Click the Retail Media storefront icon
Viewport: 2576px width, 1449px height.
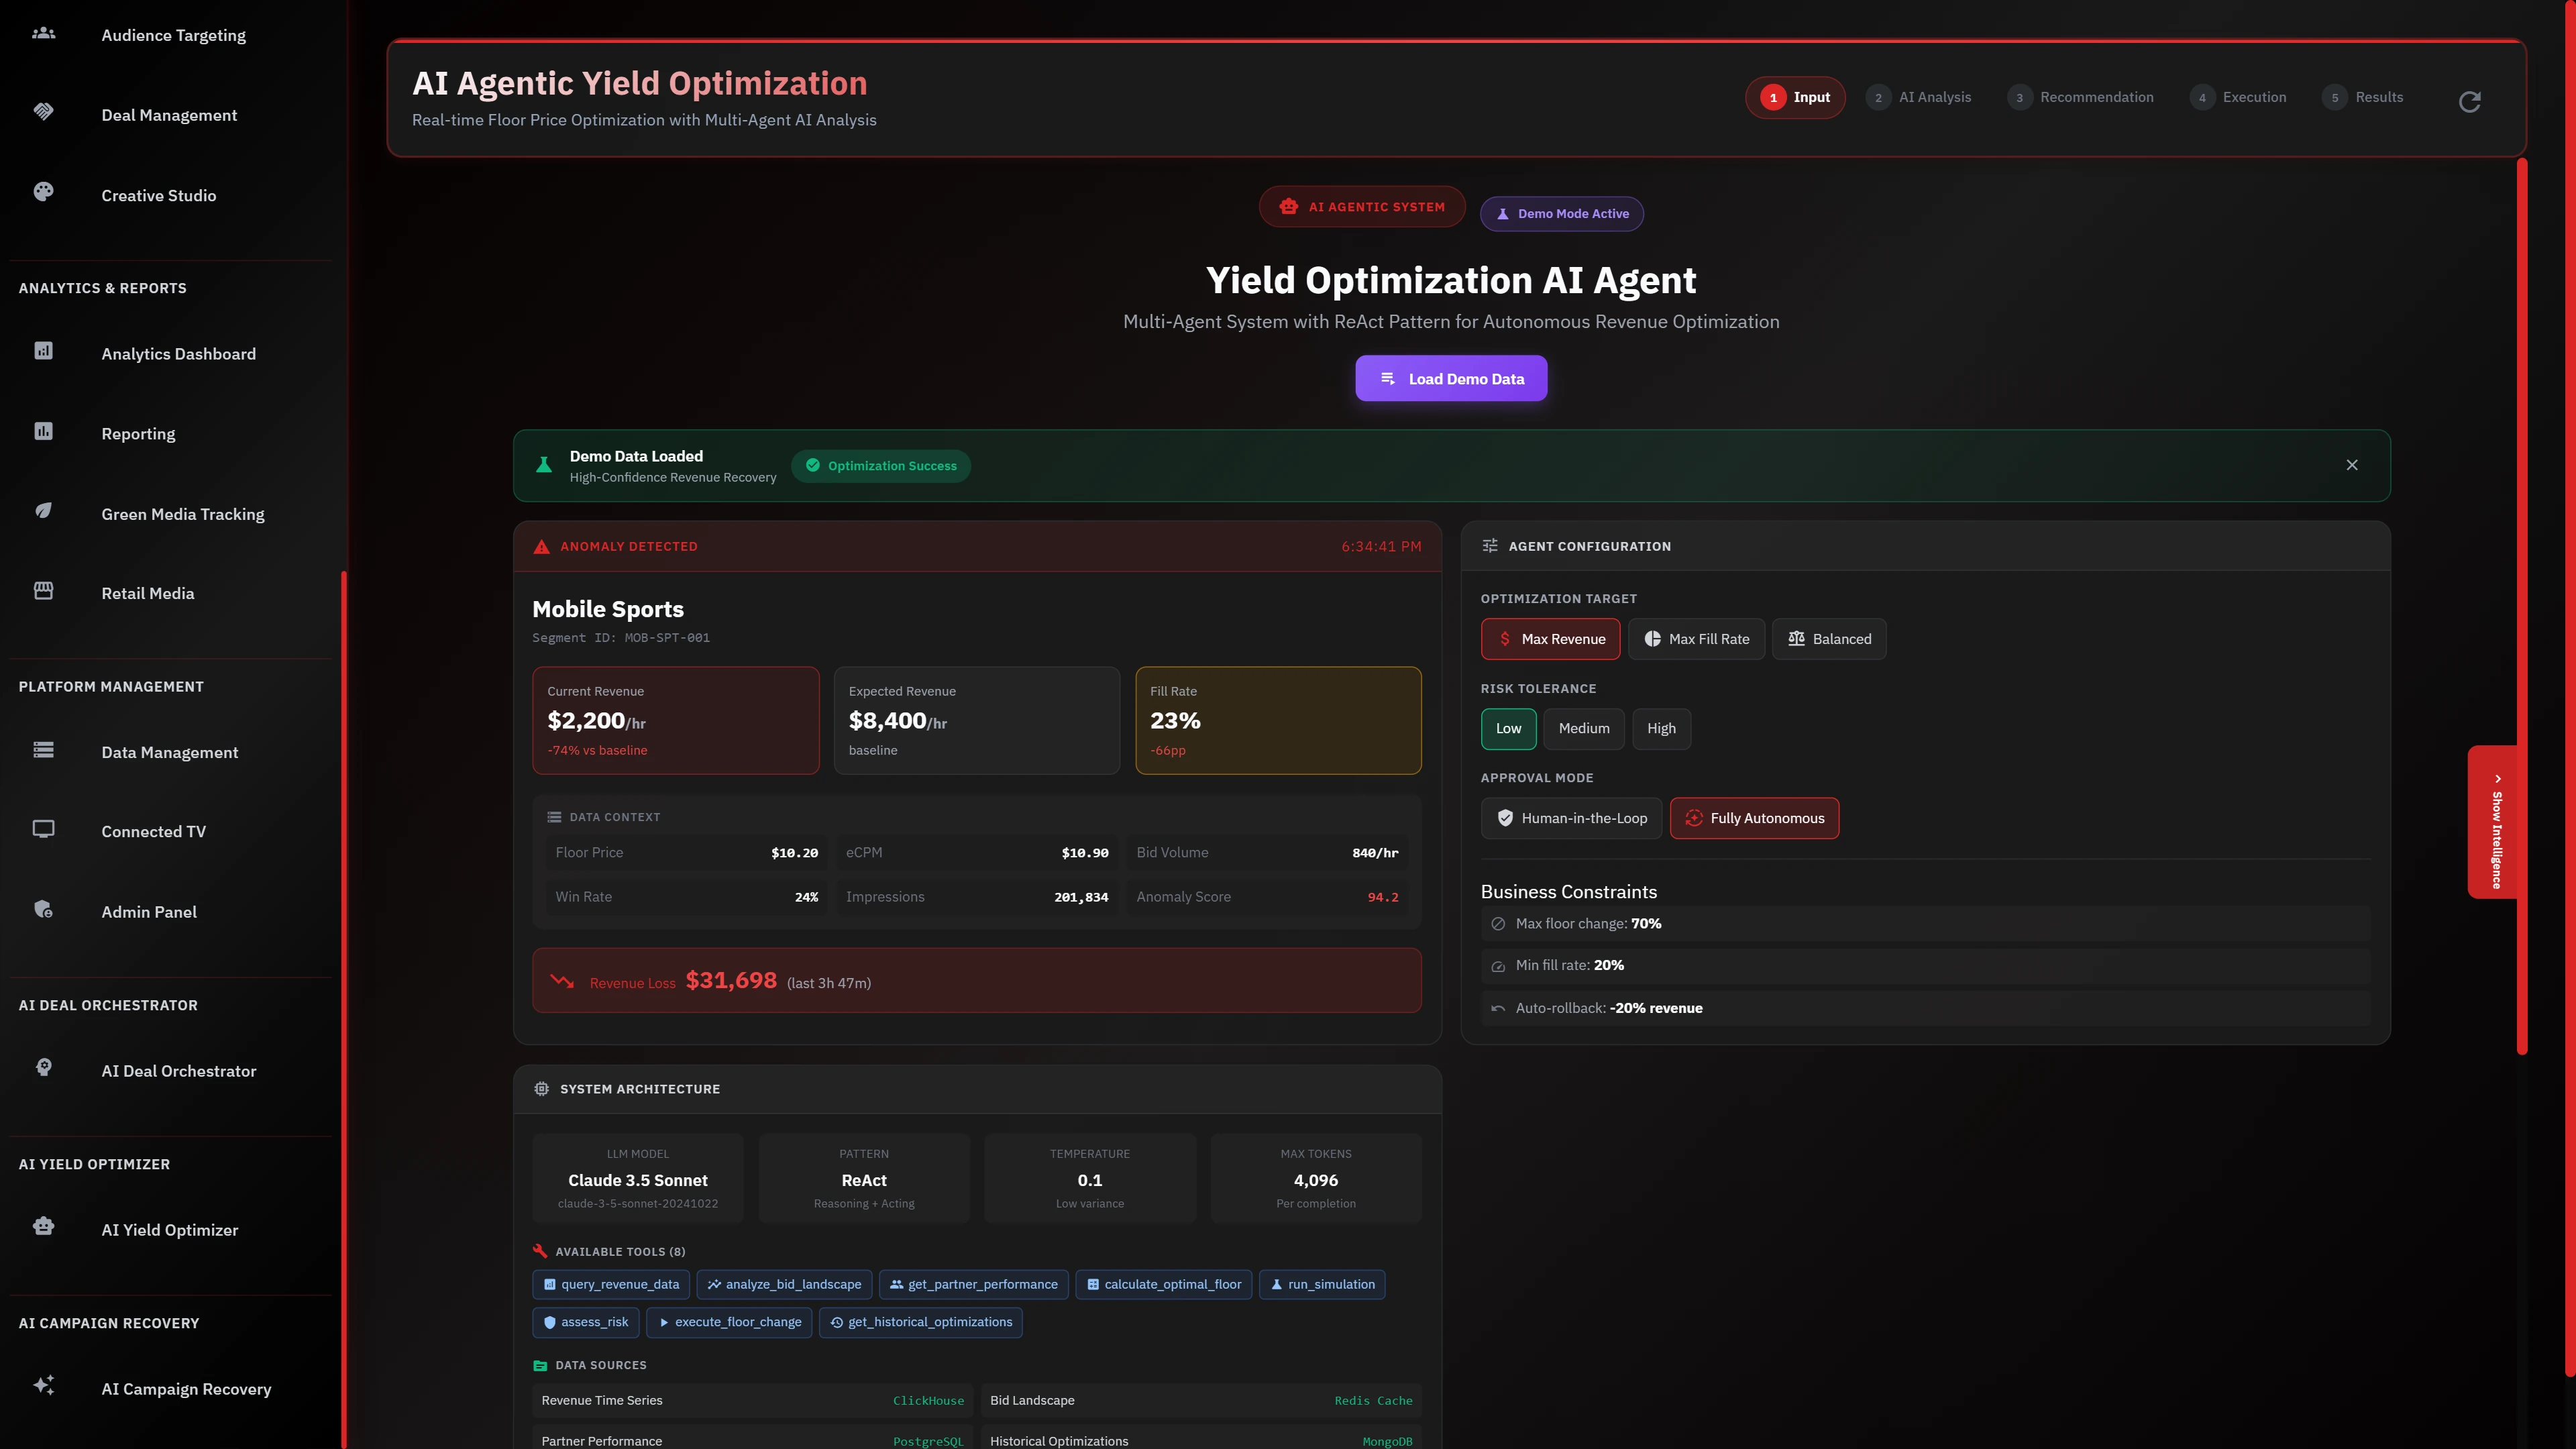[43, 590]
